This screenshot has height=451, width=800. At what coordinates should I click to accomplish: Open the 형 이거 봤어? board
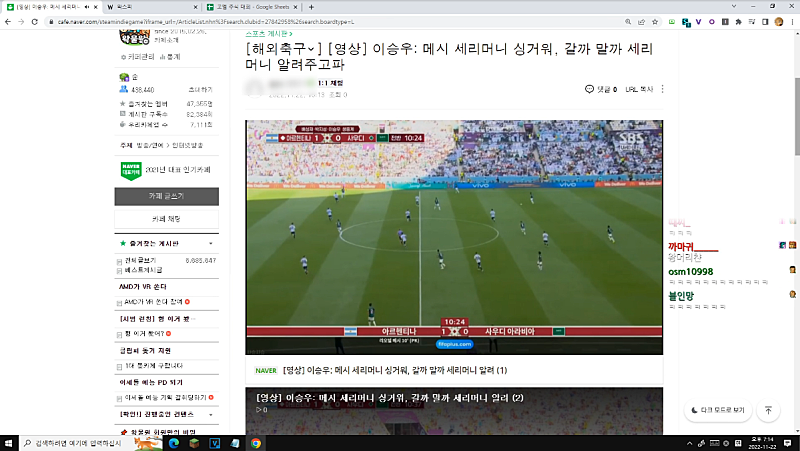[144, 334]
